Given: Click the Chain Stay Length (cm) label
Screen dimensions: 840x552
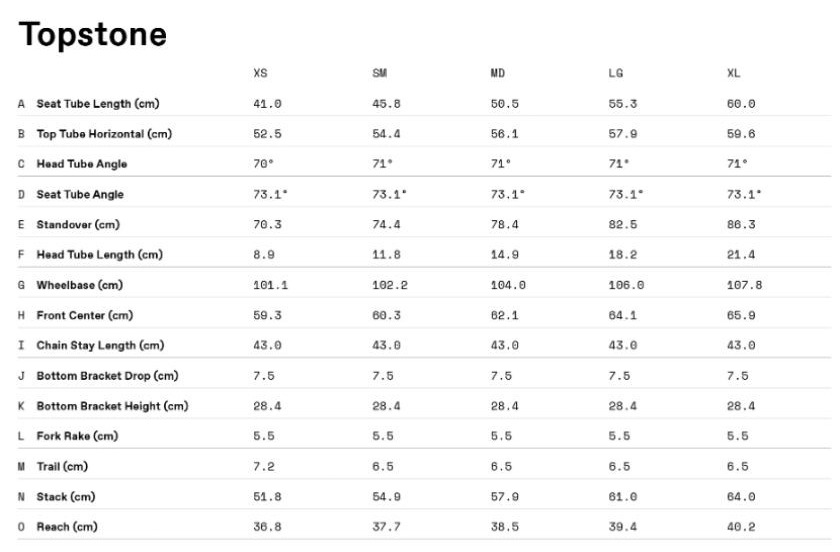Looking at the screenshot, I should click(x=100, y=346).
